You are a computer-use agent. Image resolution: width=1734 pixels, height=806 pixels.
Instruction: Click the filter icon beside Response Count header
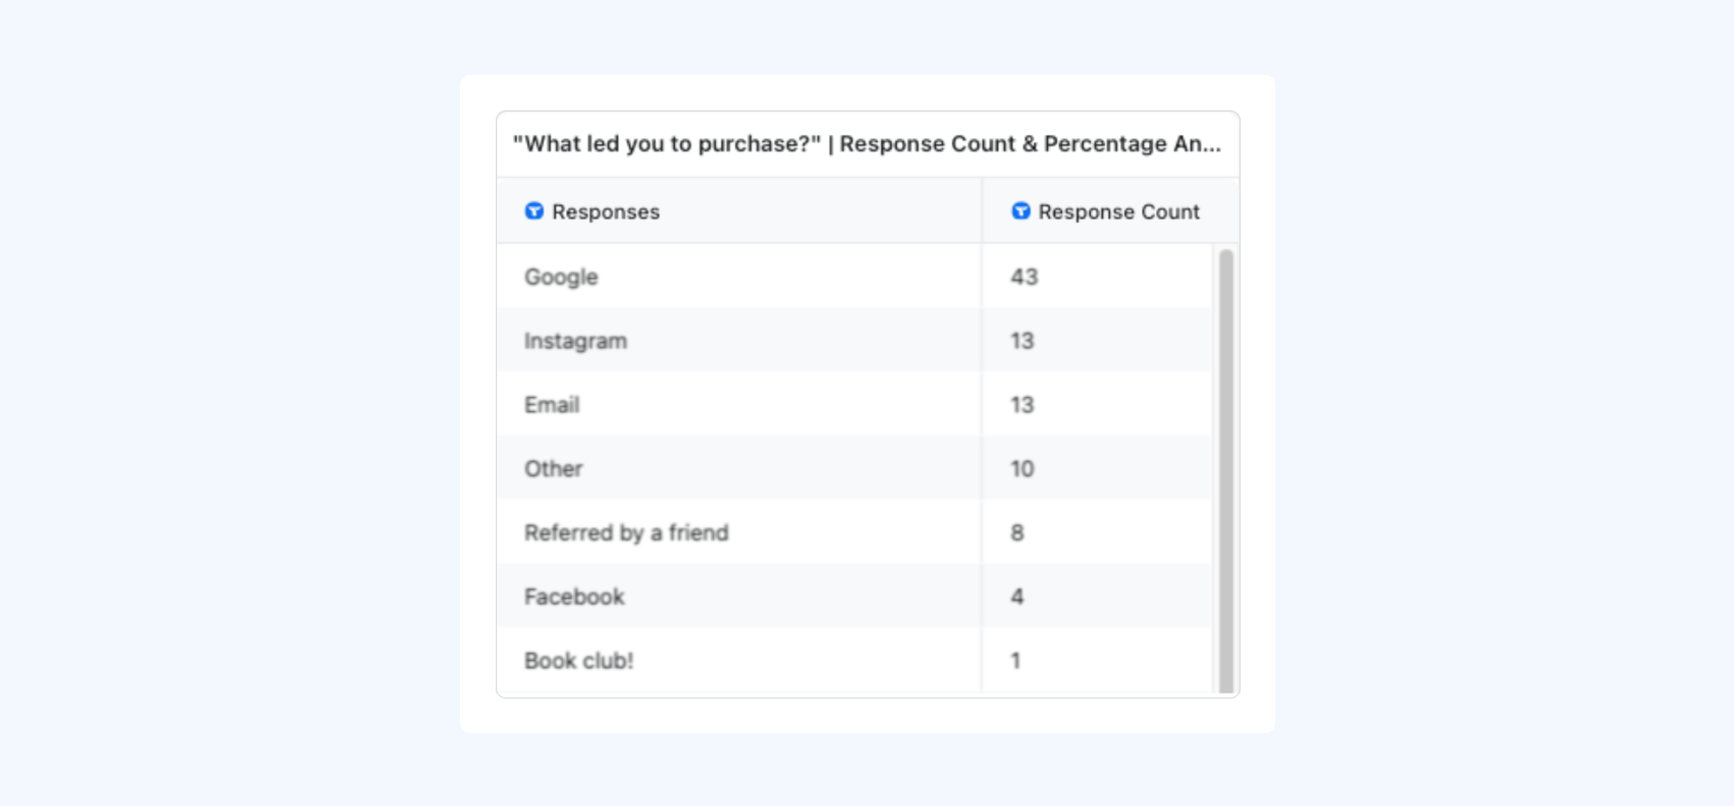coord(1020,211)
